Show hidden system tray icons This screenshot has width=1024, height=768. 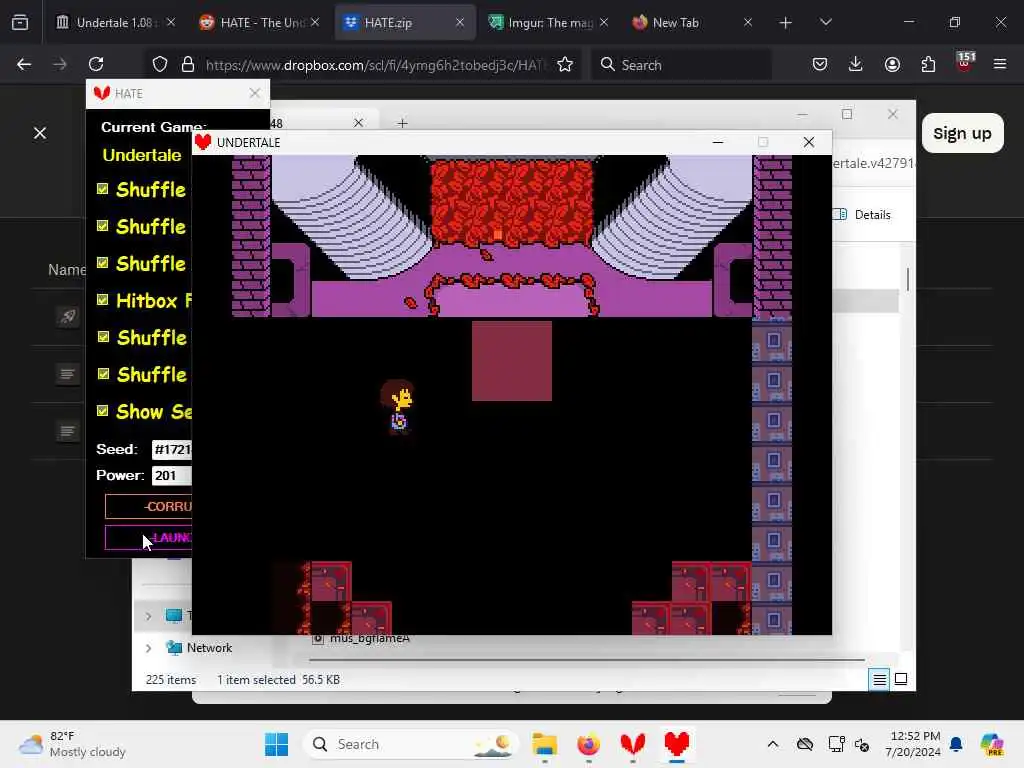pyautogui.click(x=773, y=744)
